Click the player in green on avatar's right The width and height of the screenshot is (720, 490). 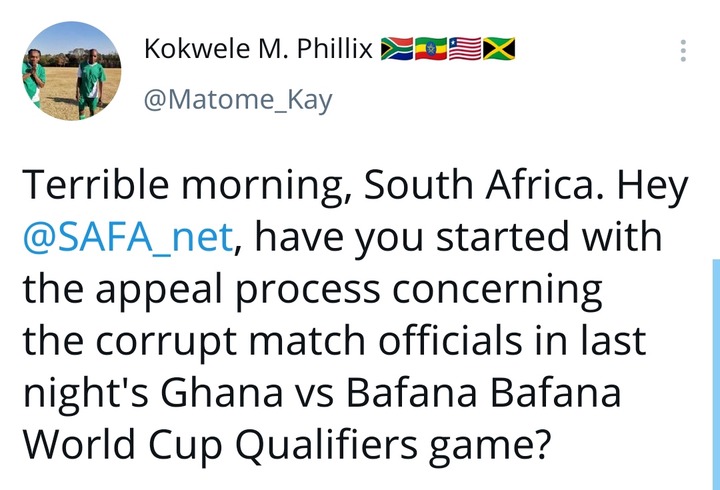tap(92, 75)
